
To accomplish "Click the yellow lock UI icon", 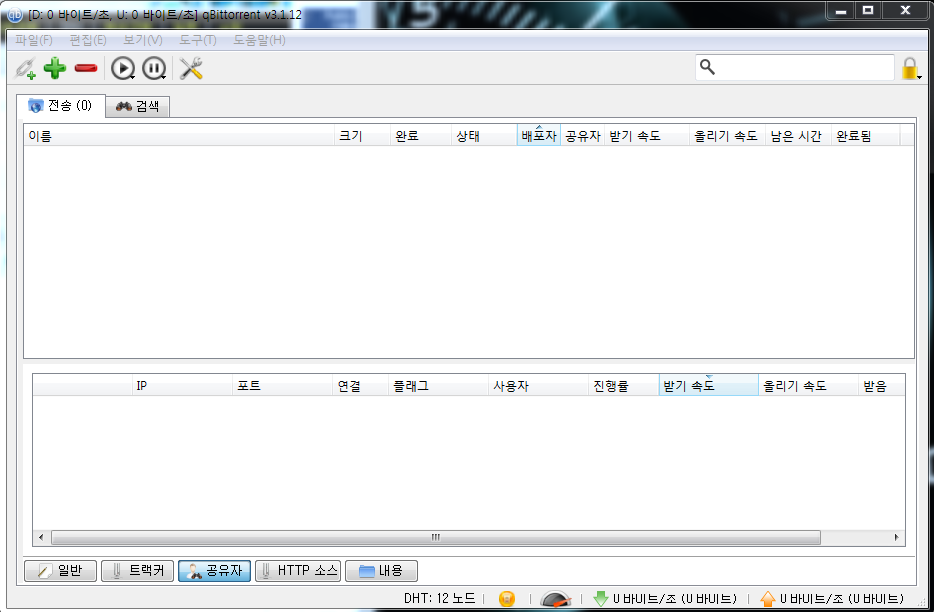I will click(910, 68).
